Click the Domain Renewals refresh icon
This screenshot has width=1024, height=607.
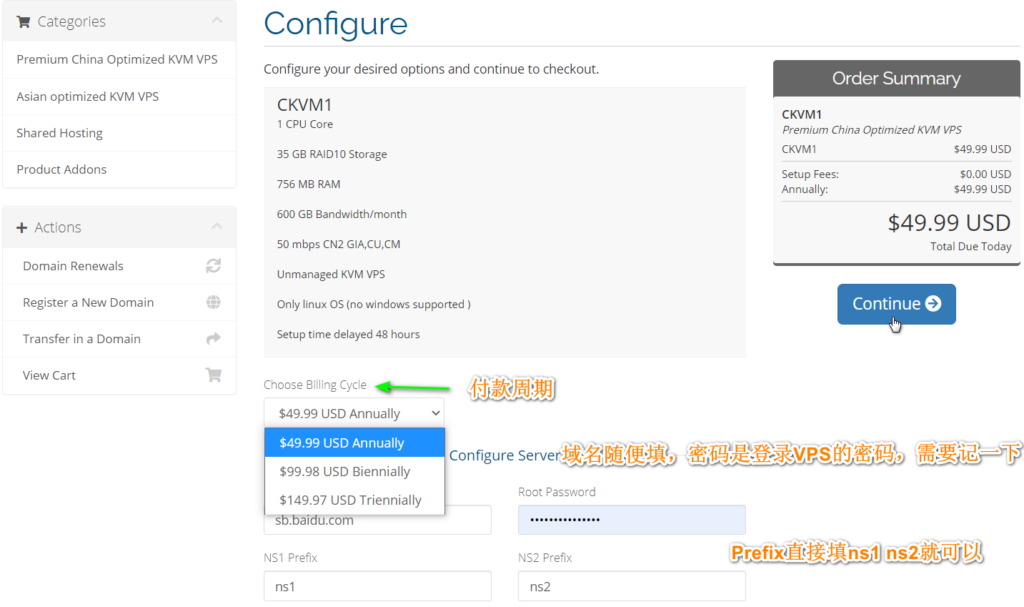coord(214,266)
